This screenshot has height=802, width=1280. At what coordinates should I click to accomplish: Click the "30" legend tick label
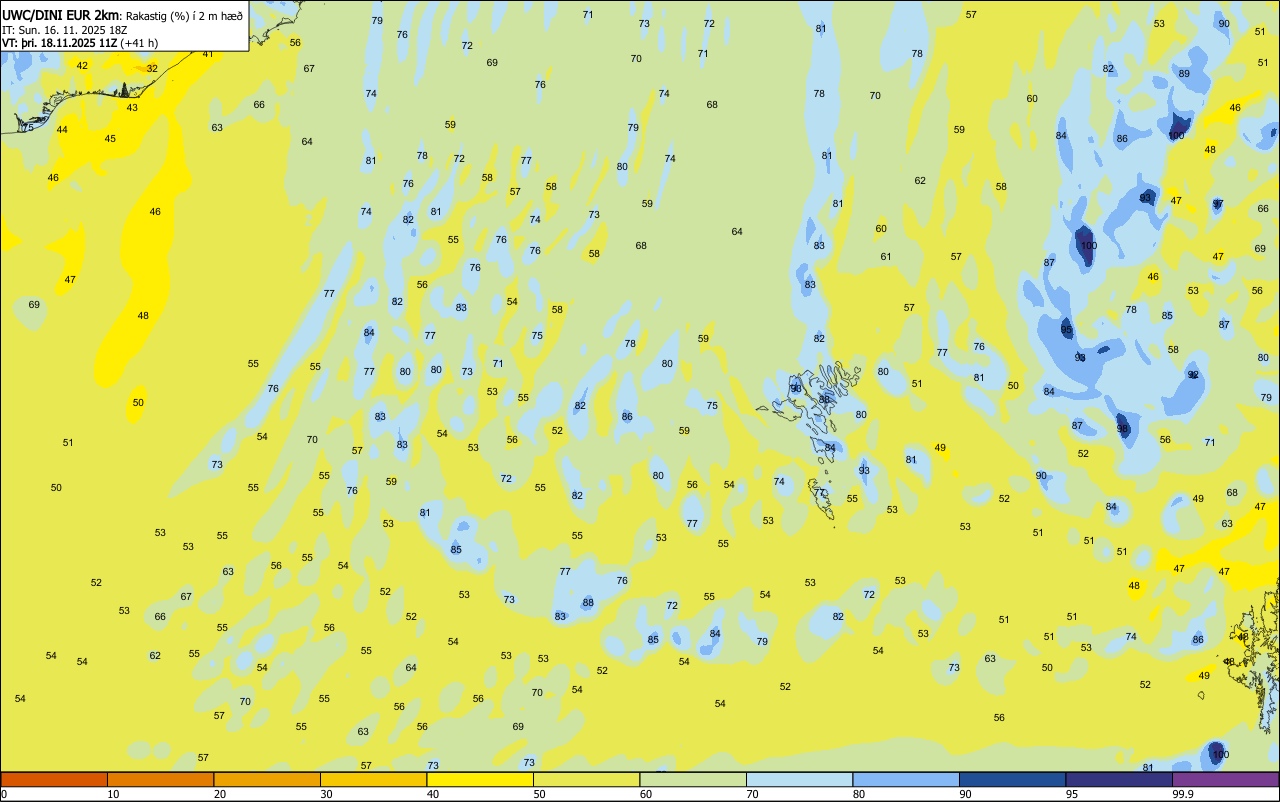[326, 794]
